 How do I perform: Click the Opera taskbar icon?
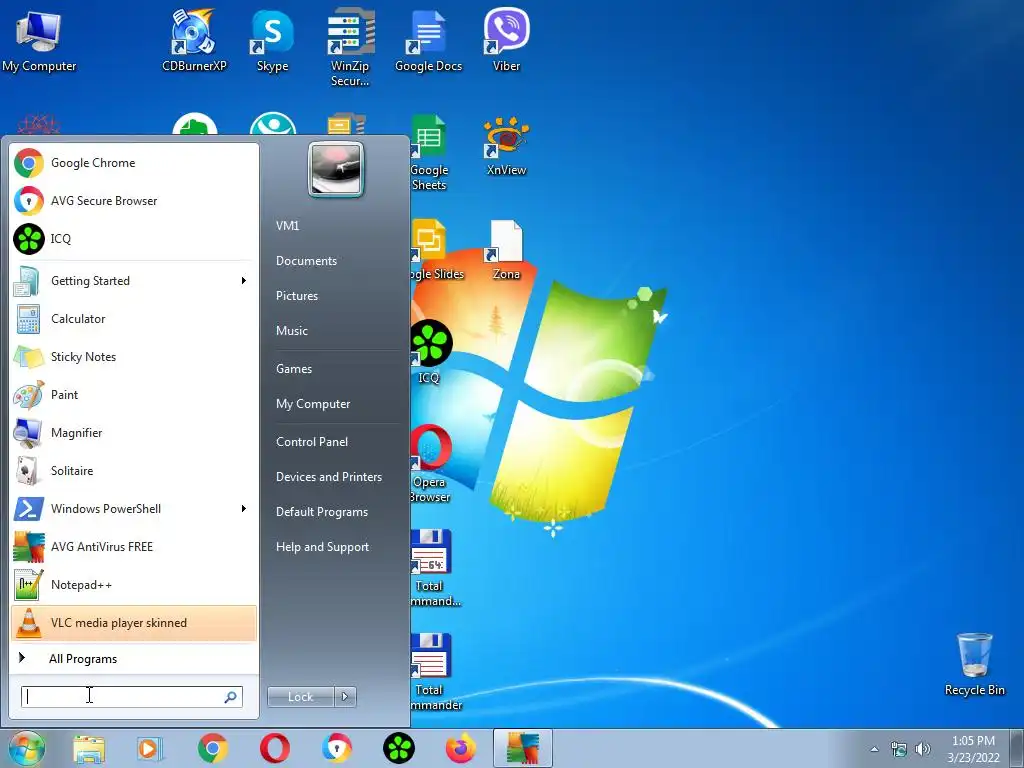coord(275,748)
